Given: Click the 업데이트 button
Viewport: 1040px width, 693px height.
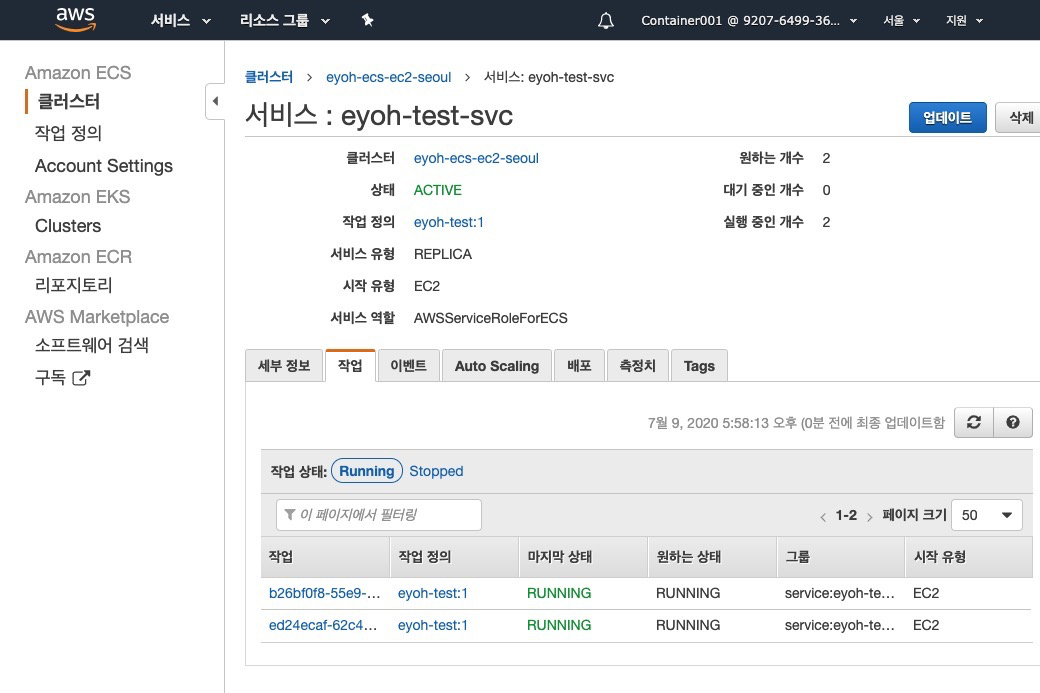Looking at the screenshot, I should pos(947,117).
